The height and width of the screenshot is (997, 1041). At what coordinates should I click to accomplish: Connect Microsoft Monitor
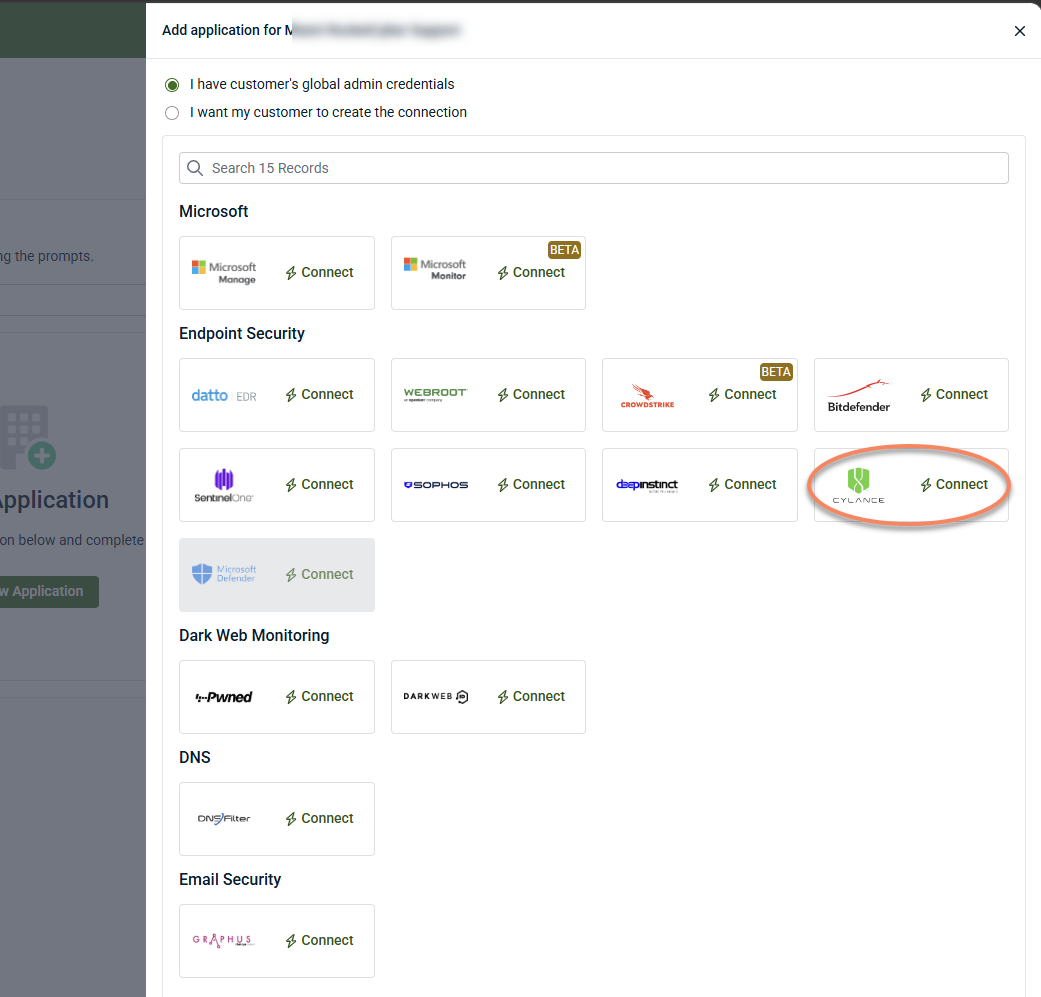(531, 273)
